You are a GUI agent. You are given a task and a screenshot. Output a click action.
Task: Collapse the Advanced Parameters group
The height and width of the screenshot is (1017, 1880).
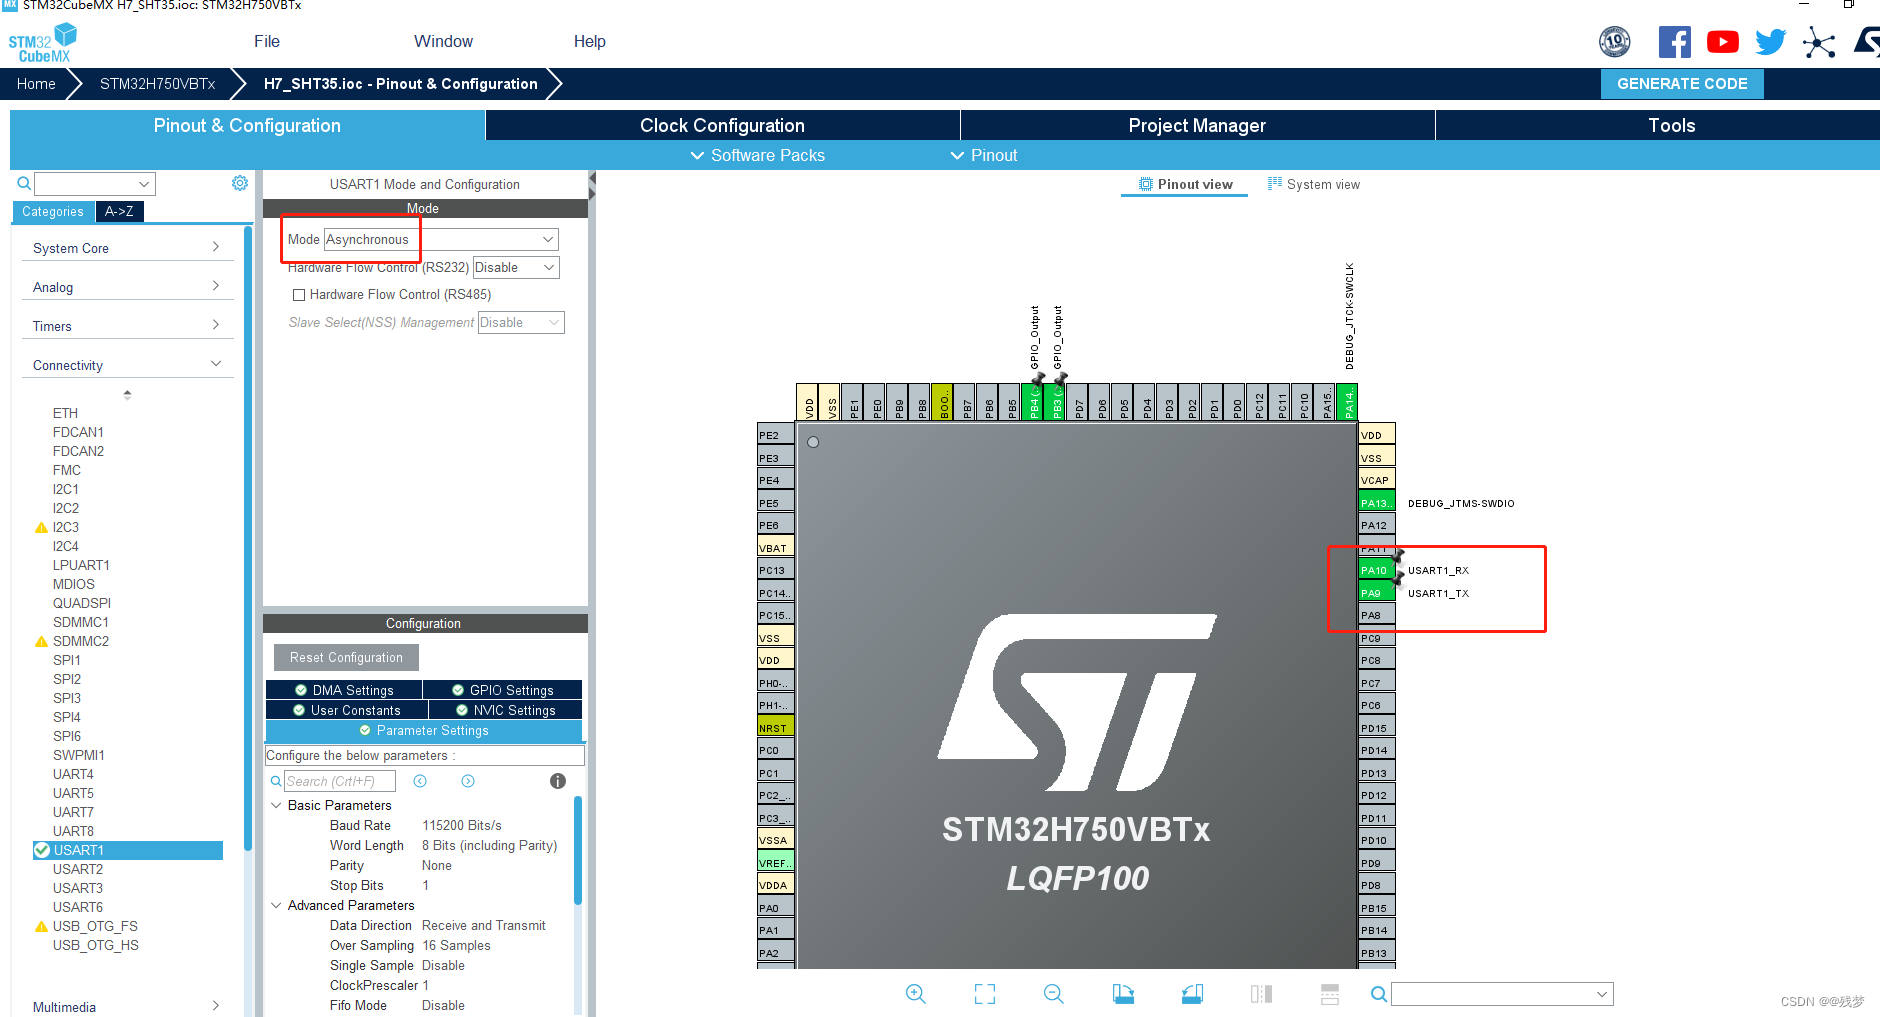tap(277, 905)
